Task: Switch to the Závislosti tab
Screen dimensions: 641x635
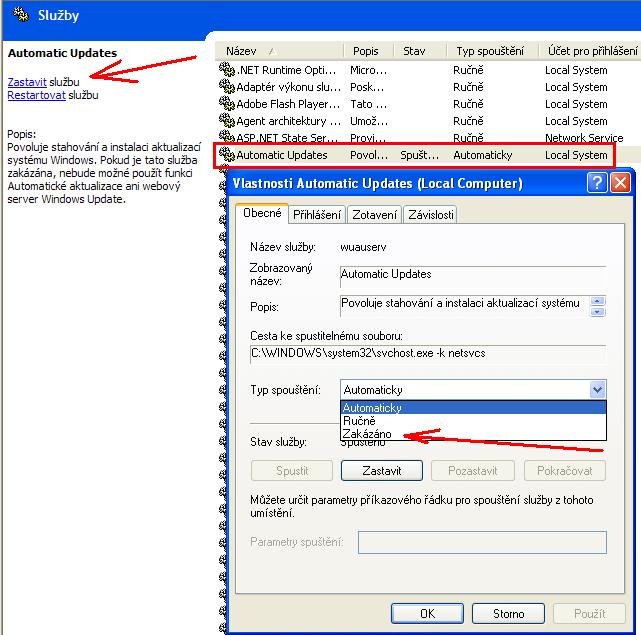Action: point(430,215)
